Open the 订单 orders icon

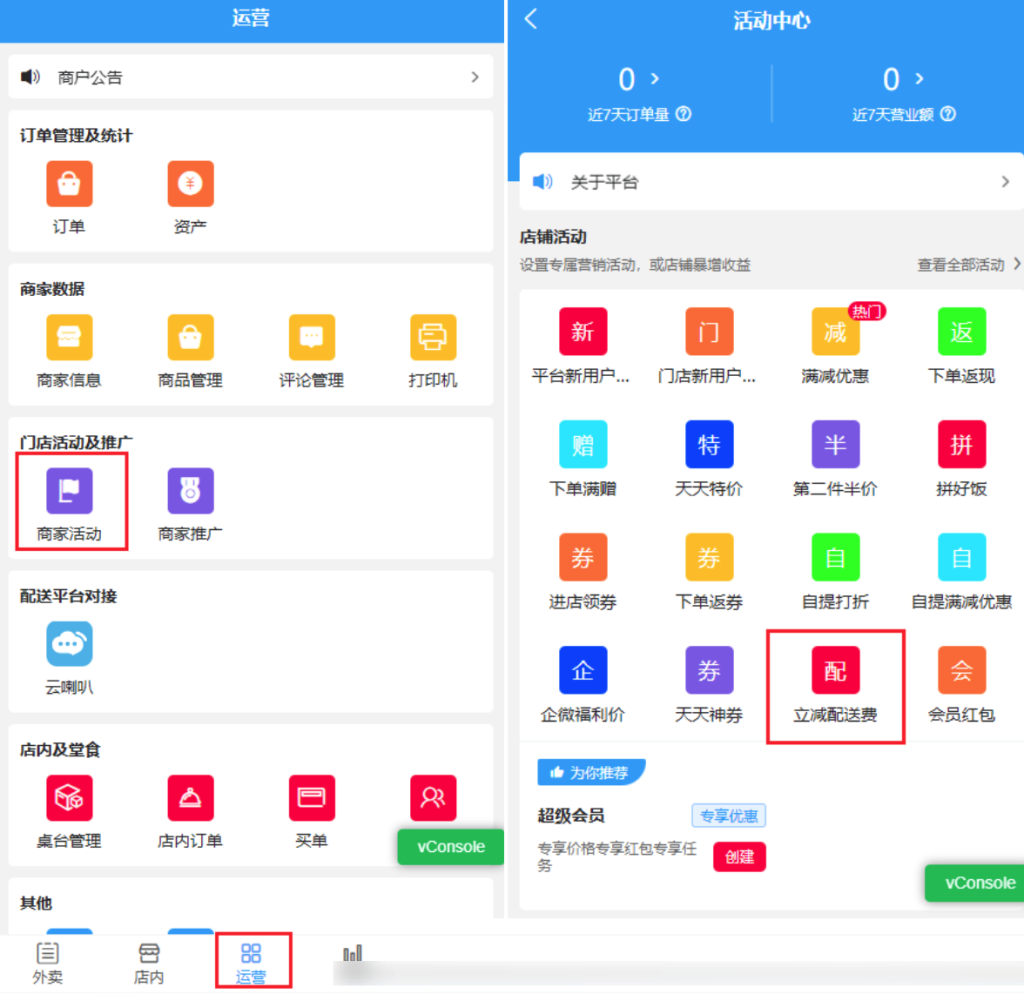click(x=69, y=185)
